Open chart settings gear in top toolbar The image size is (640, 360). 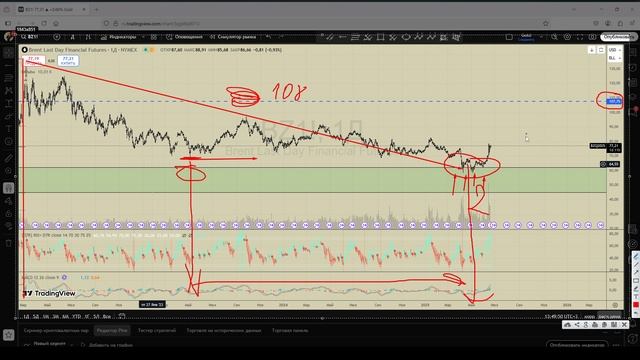(x=567, y=37)
